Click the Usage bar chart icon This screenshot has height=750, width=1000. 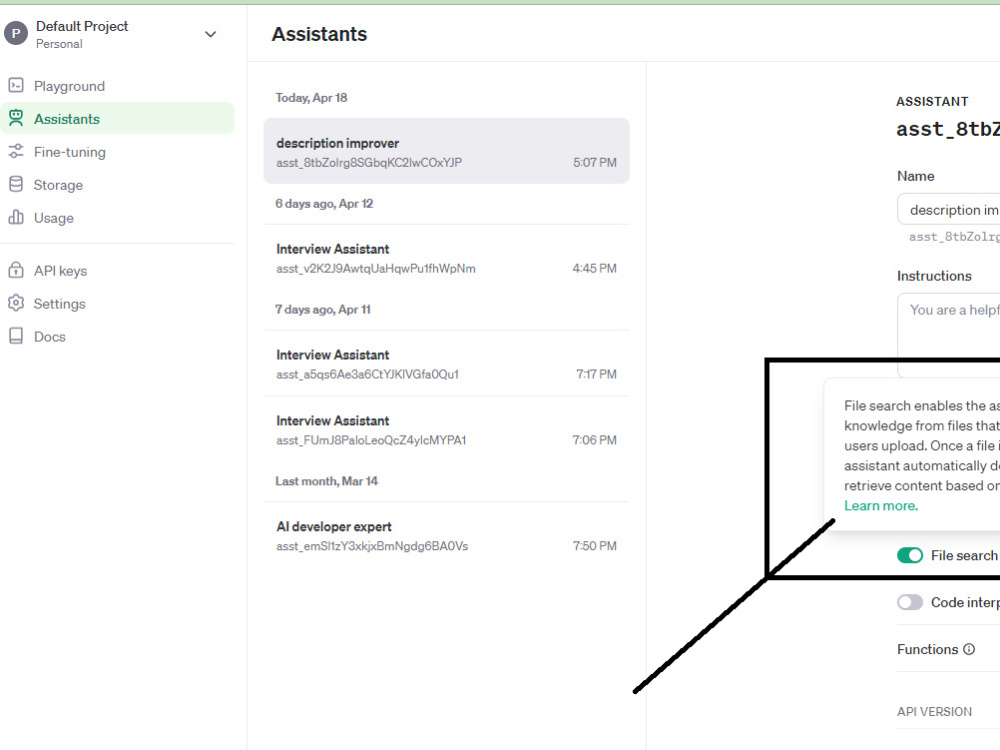pos(16,217)
